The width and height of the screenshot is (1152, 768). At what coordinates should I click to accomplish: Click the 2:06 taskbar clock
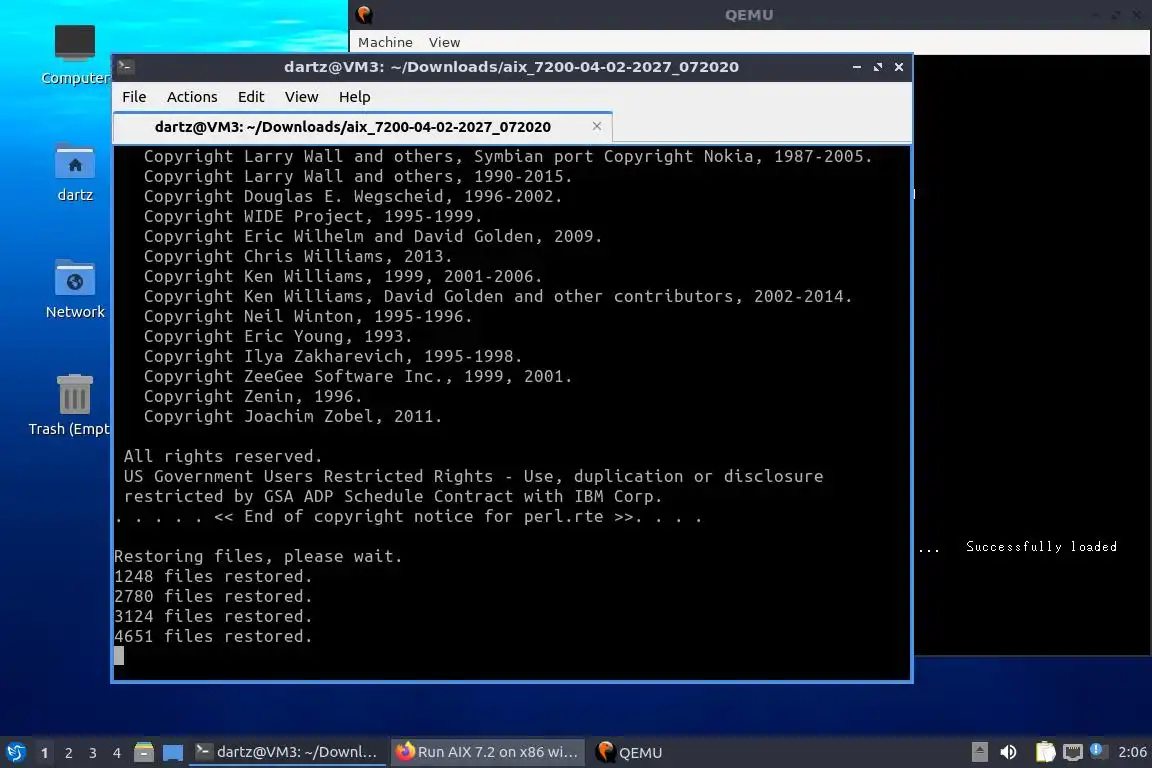coord(1132,752)
